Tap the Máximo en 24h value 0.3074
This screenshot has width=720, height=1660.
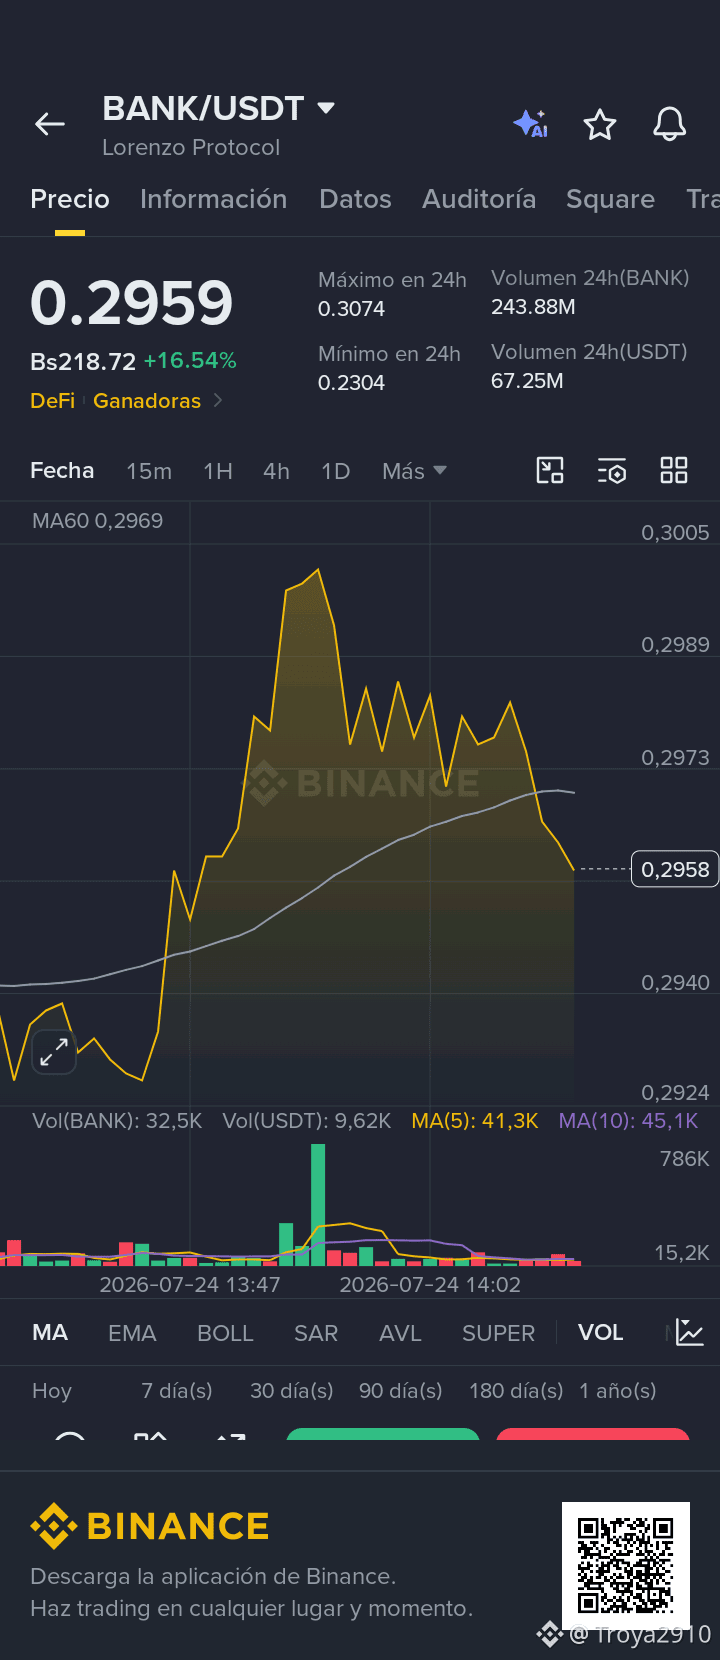pos(351,309)
